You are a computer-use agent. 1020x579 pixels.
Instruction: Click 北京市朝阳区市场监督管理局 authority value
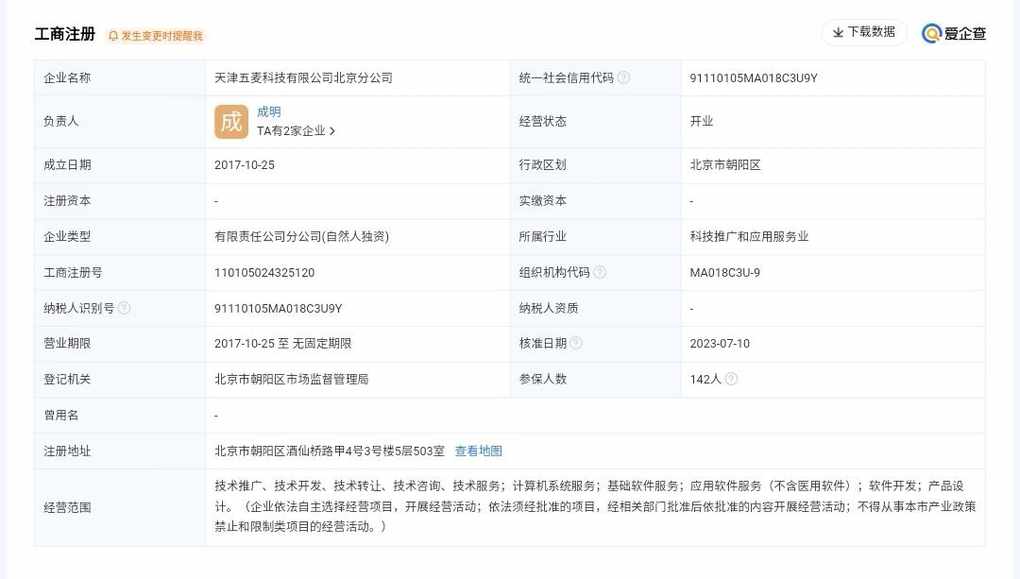(291, 379)
